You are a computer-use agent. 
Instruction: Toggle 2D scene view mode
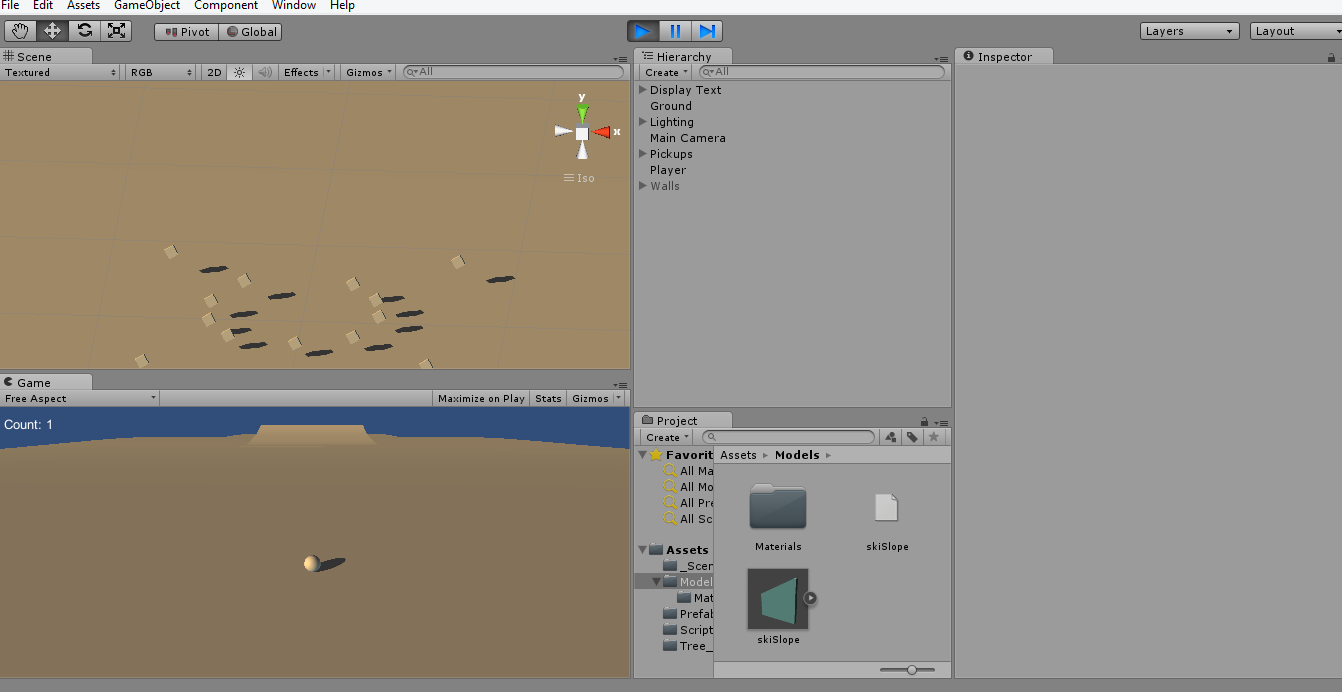[214, 72]
